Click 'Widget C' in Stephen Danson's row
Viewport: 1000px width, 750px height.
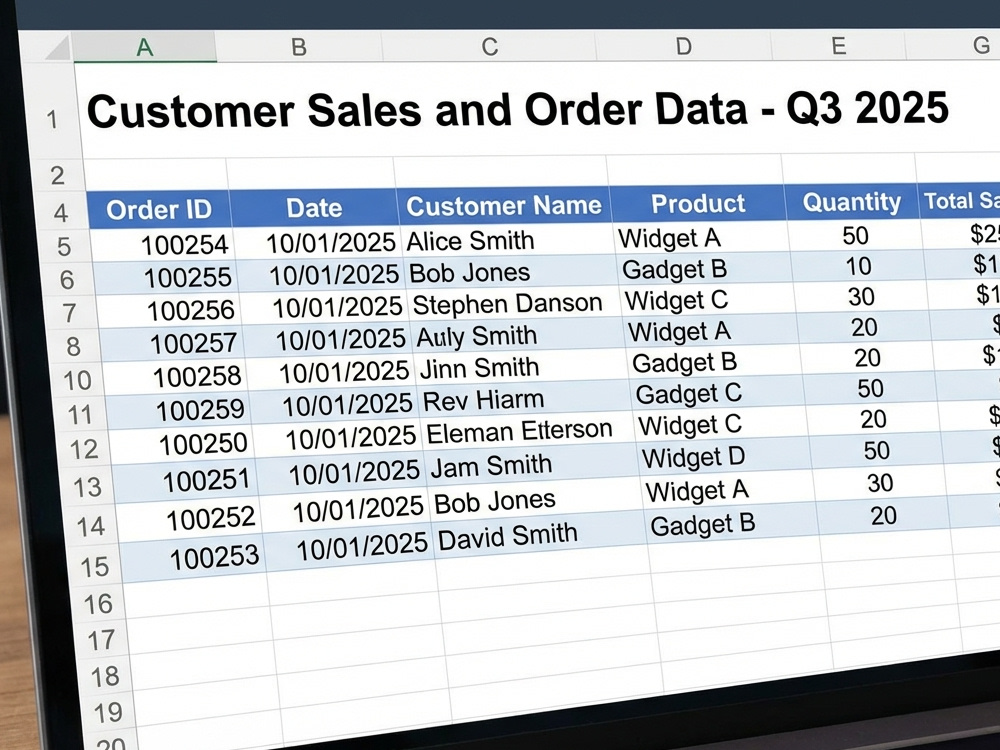click(x=708, y=300)
